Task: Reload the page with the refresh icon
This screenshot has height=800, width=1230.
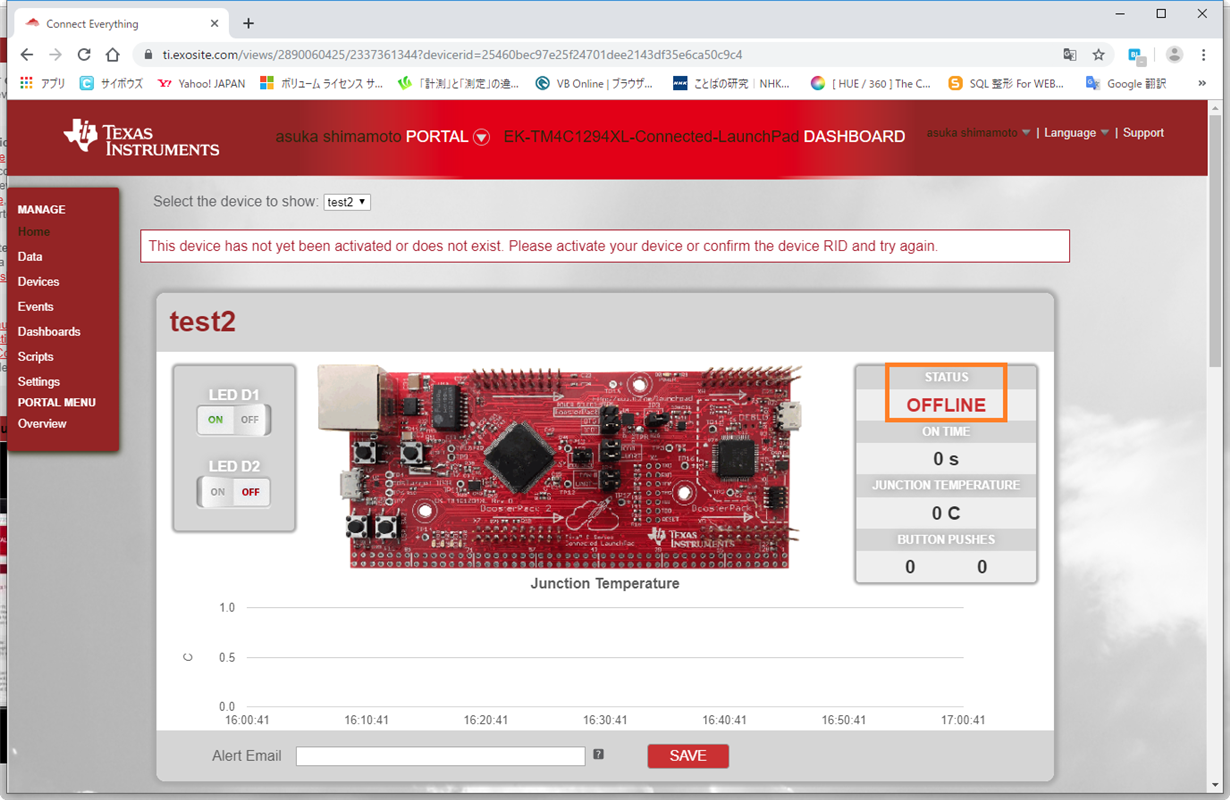Action: (84, 55)
